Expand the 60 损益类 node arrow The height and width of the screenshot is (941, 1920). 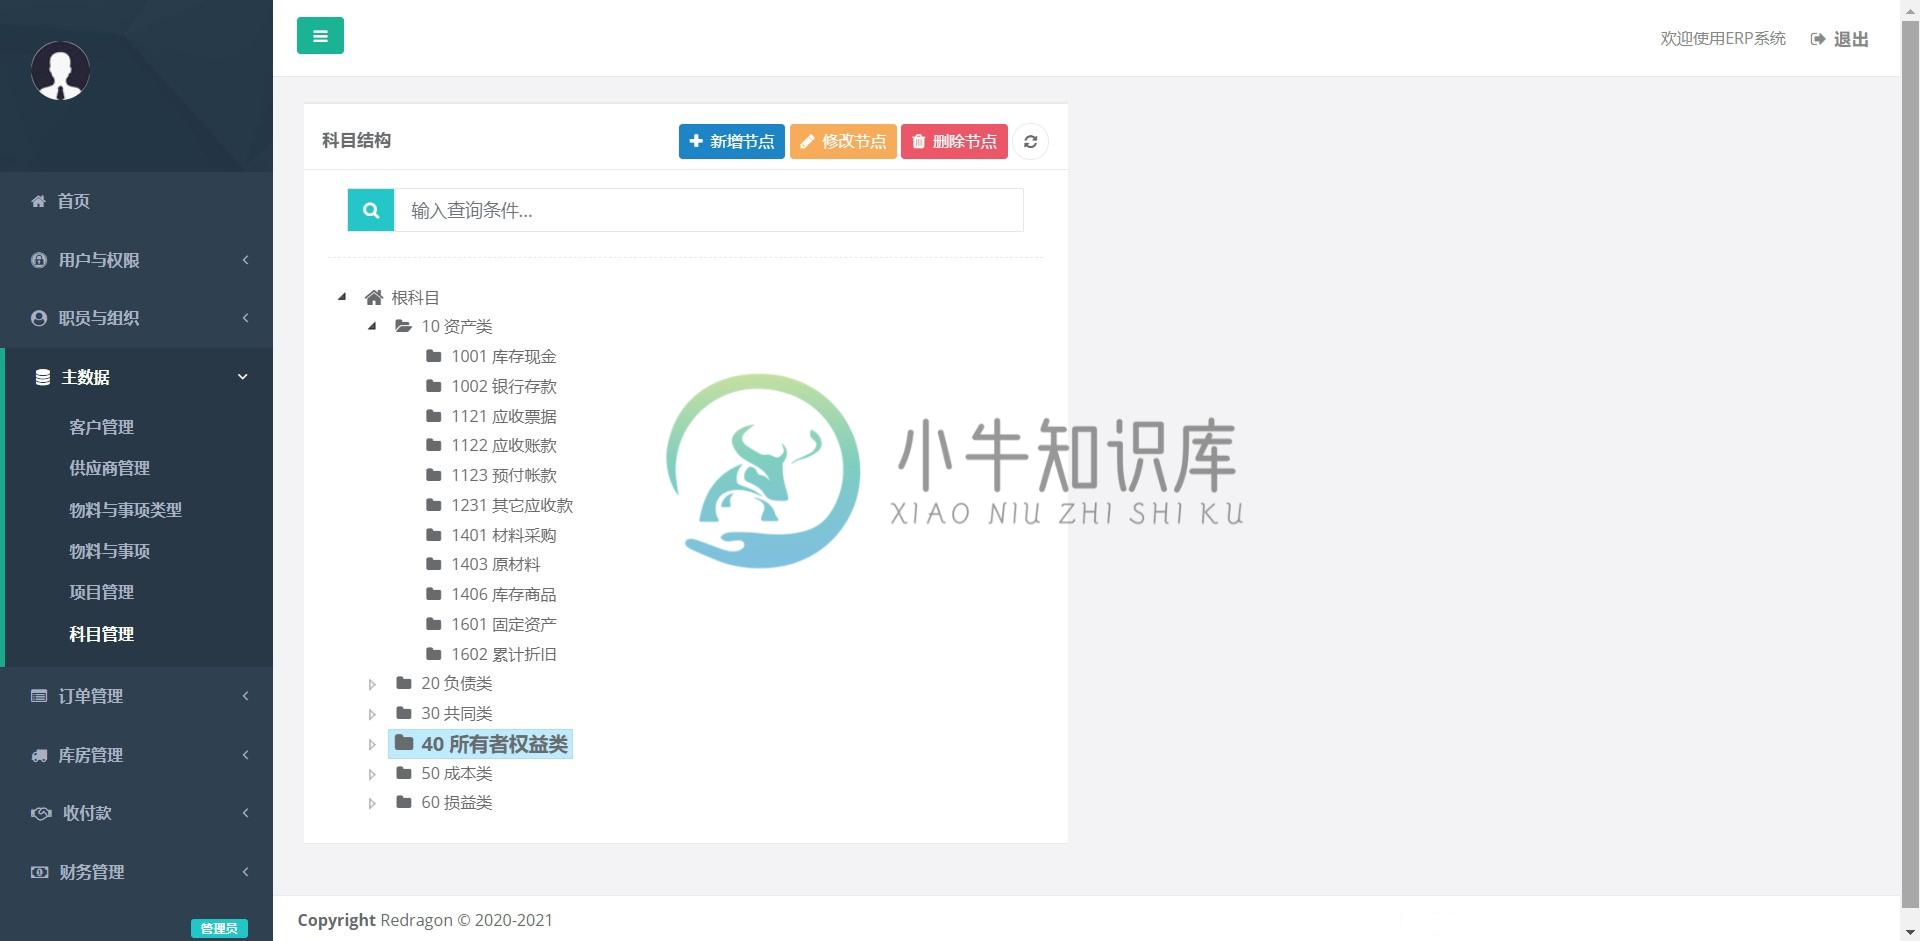(x=372, y=803)
